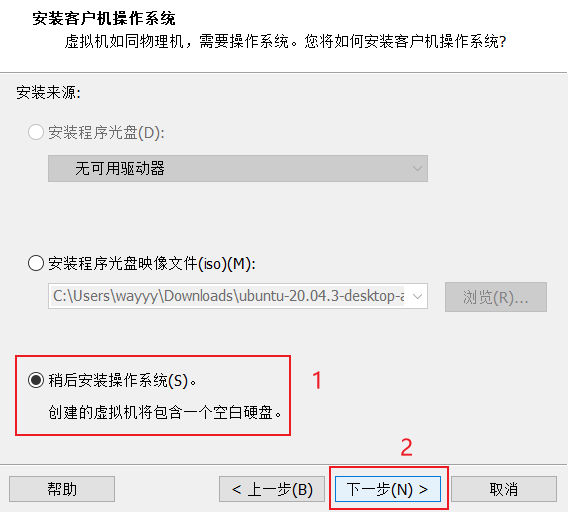The width and height of the screenshot is (568, 512).
Task: Proceed with 下一步(N) > button
Action: pos(388,489)
